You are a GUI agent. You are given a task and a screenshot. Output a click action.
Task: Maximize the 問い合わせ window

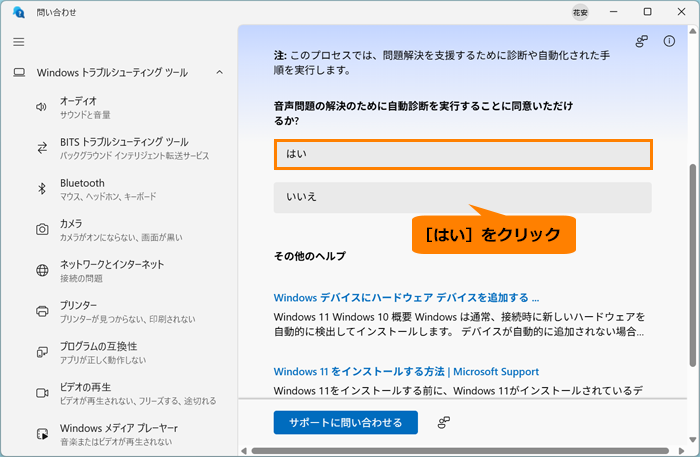647,12
